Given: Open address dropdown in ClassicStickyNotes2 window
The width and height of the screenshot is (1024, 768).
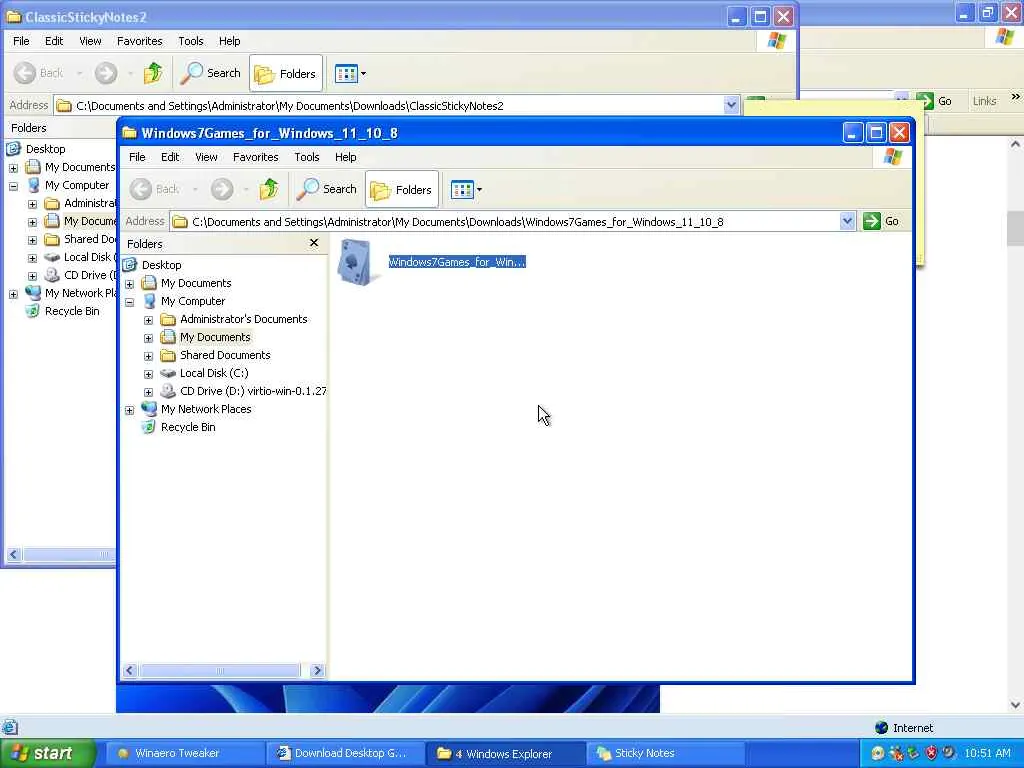Looking at the screenshot, I should click(731, 105).
